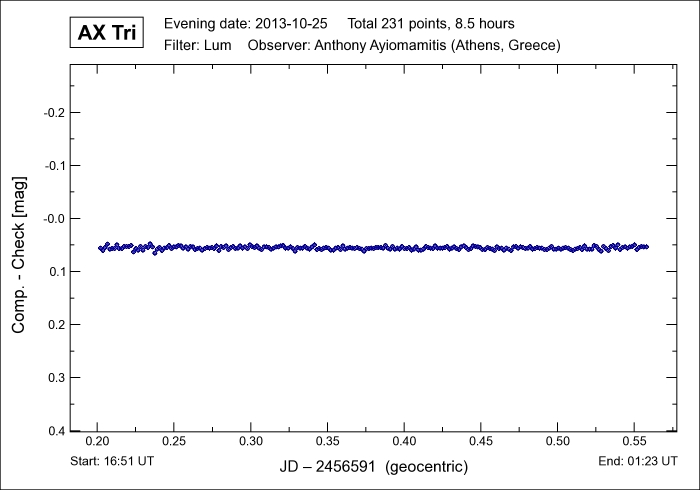Image resolution: width=700 pixels, height=490 pixels.
Task: Click the observer name Anthony Ayiomamitis
Action: pyautogui.click(x=403, y=45)
